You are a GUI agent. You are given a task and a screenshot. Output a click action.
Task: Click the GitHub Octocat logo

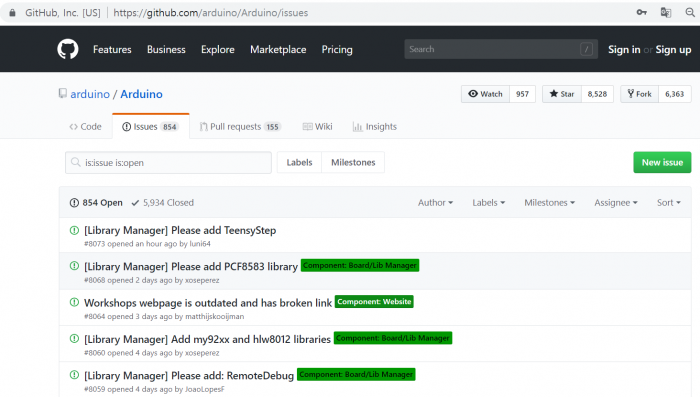click(68, 49)
